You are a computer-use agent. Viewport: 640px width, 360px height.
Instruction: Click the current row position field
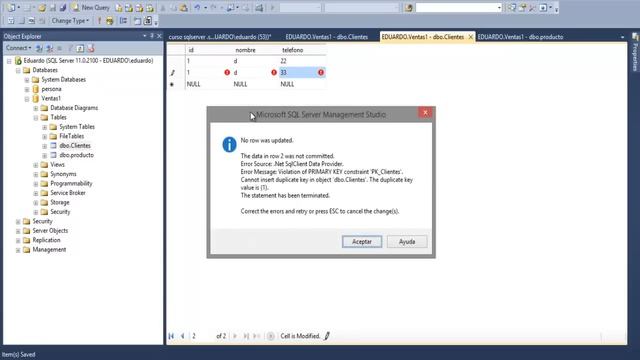tap(202, 336)
